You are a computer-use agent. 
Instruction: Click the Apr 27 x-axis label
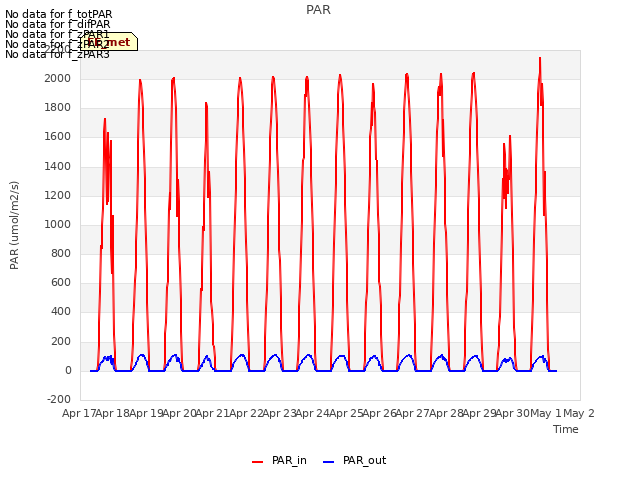pos(413,413)
